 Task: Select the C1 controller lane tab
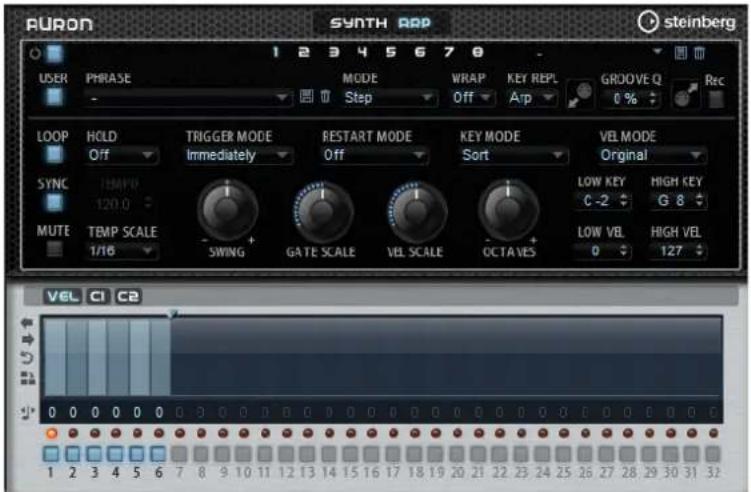(98, 296)
